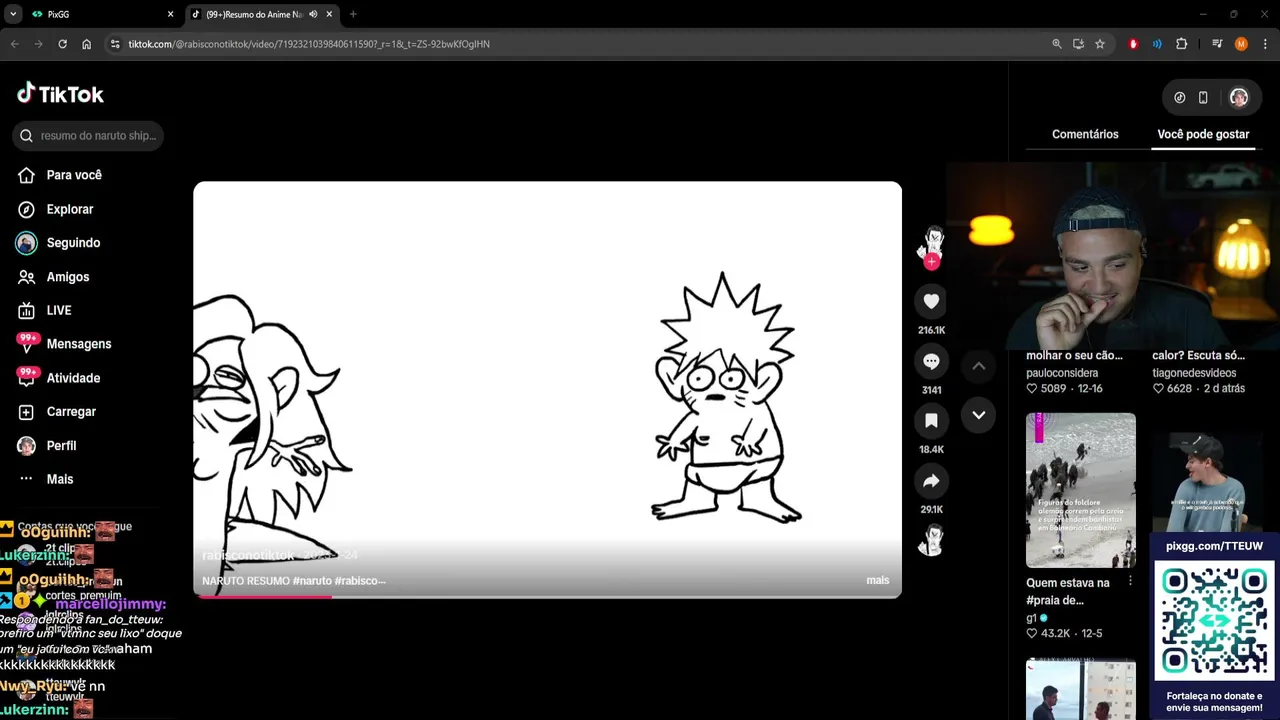Image resolution: width=1280 pixels, height=720 pixels.
Task: Click the address bar URL
Action: (309, 44)
